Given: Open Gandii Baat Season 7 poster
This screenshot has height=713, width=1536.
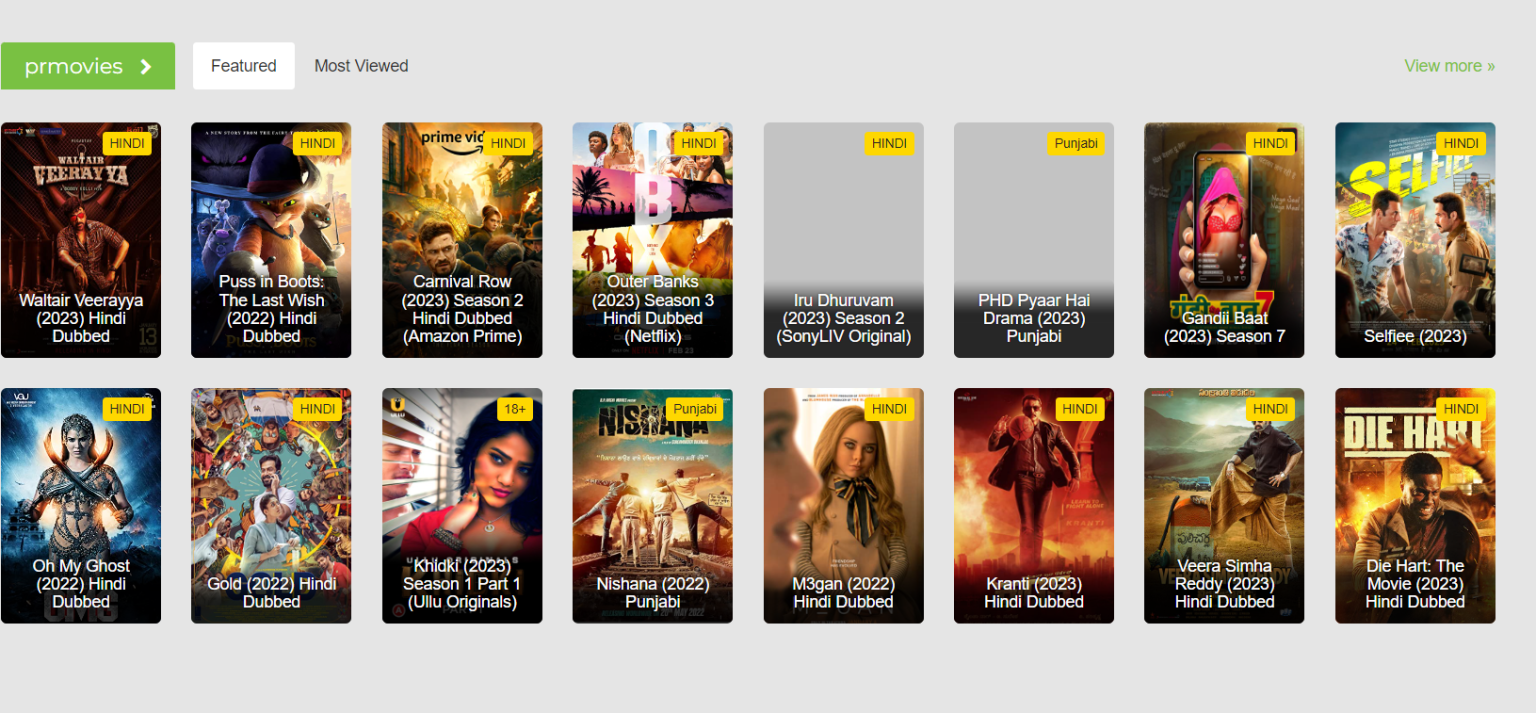Looking at the screenshot, I should 1224,240.
